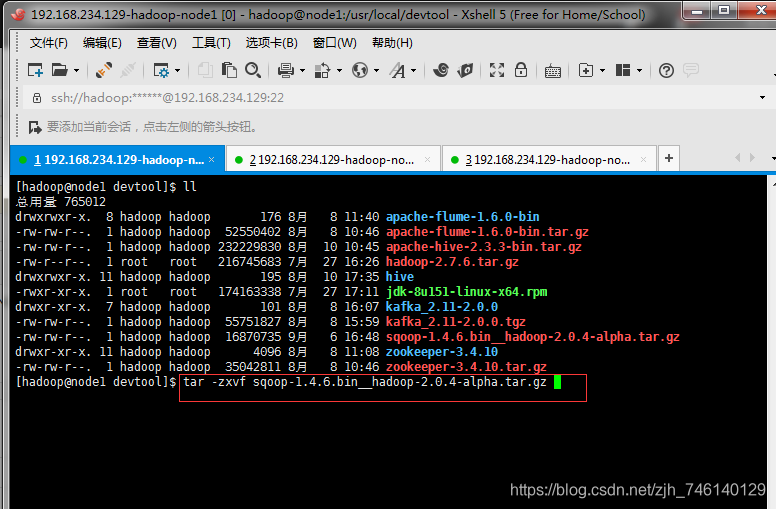The height and width of the screenshot is (509, 776).
Task: Expand the address bar history dropdown
Action: coord(762,98)
